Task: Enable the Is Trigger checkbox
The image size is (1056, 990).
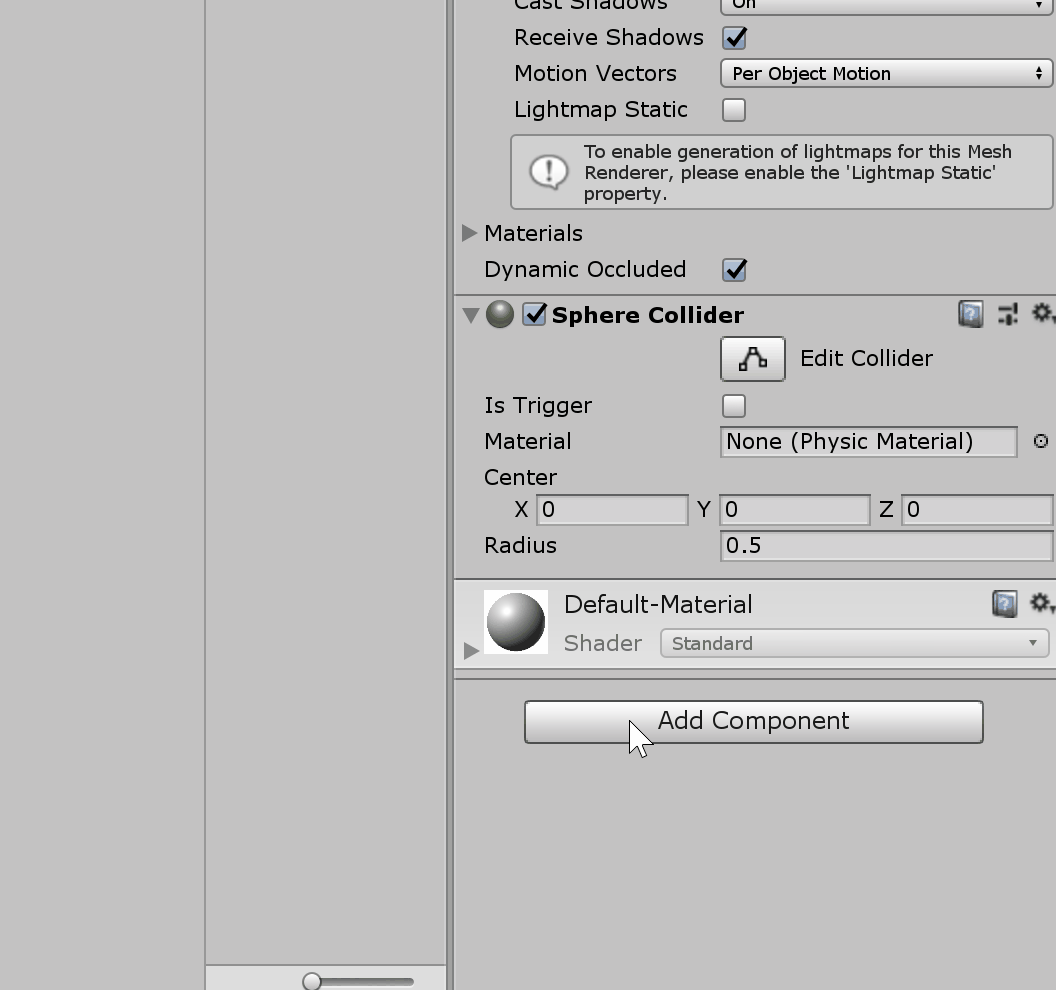Action: [733, 405]
